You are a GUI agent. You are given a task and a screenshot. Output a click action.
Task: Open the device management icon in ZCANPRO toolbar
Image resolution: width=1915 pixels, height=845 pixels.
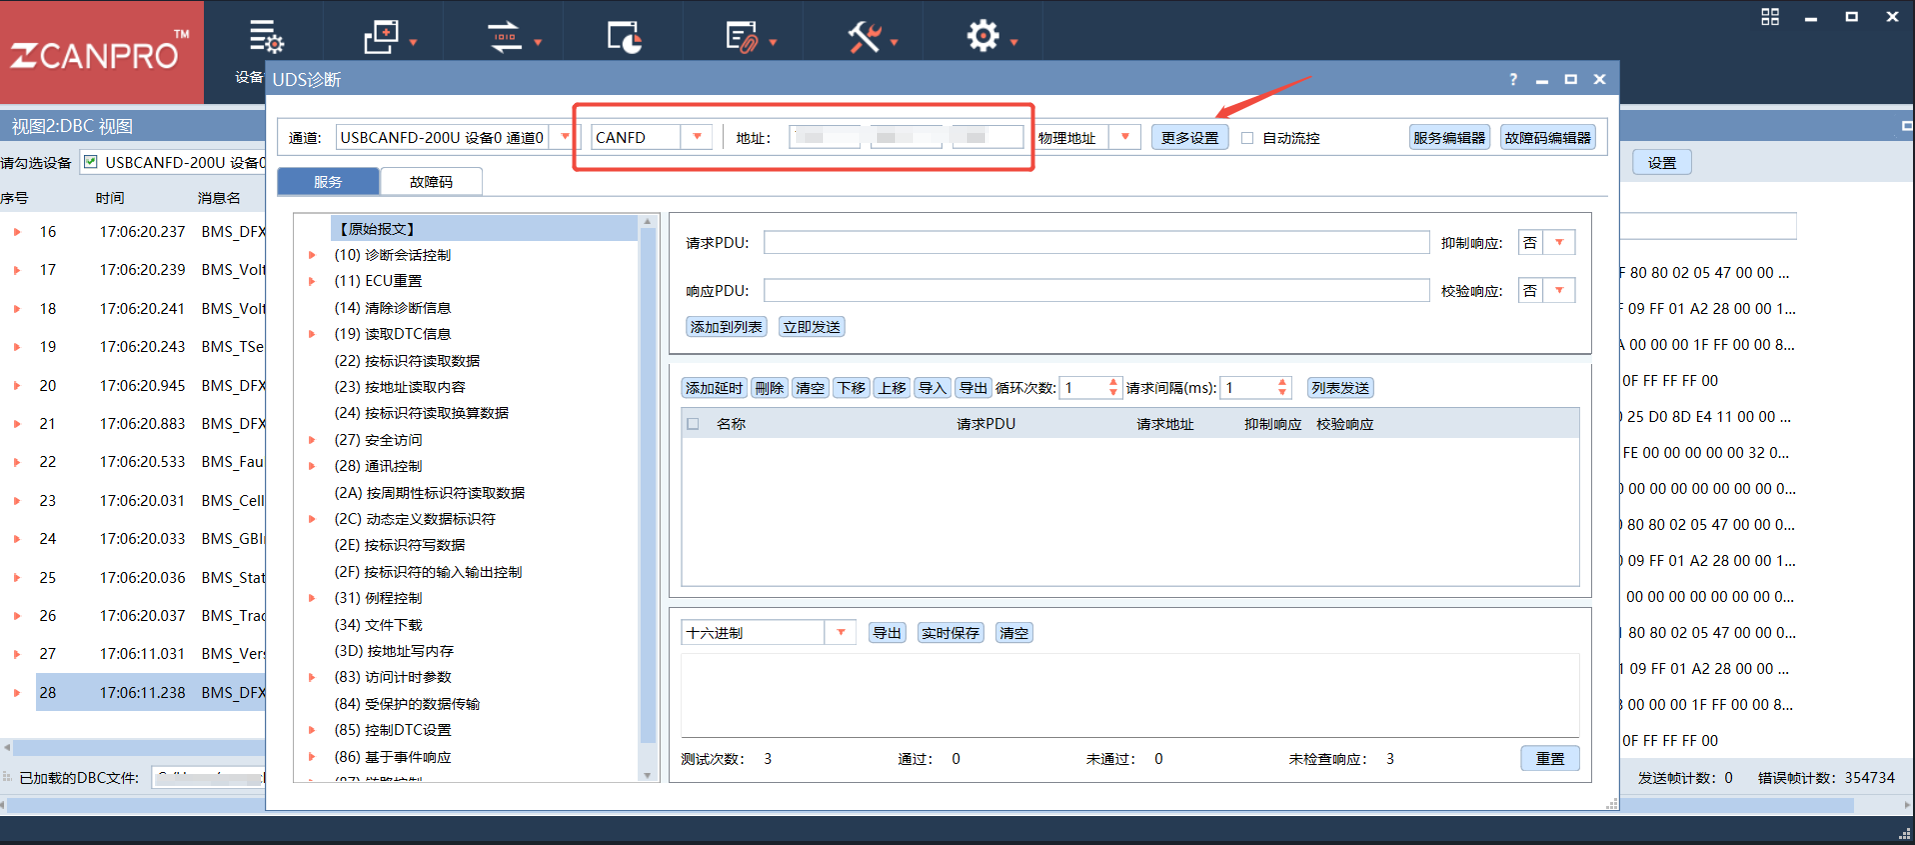coord(266,37)
